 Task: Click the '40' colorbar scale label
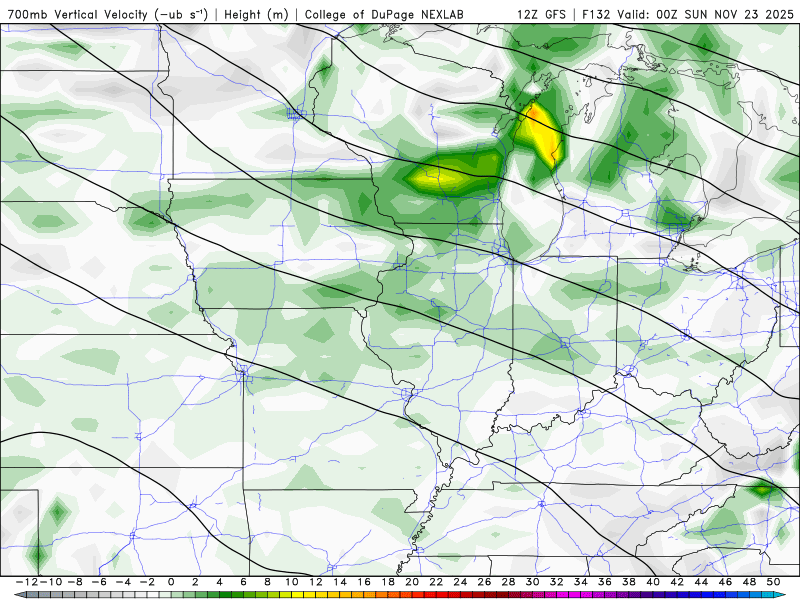(653, 582)
